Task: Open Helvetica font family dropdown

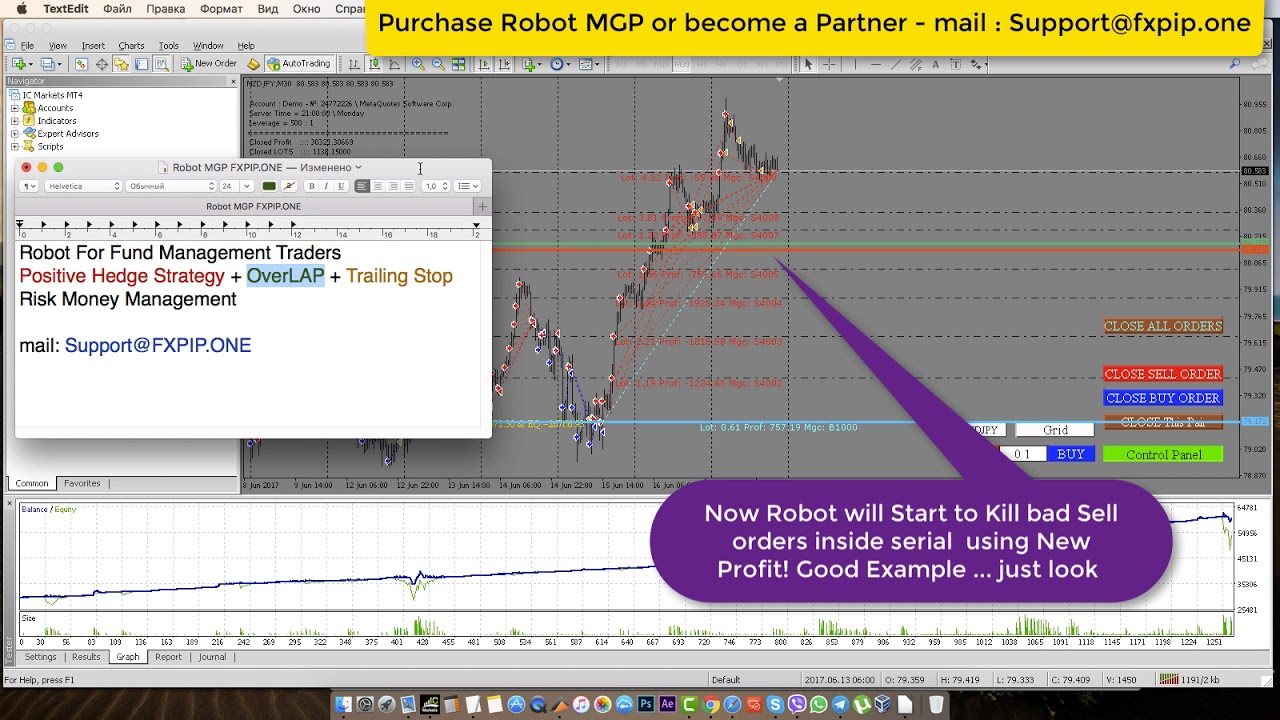Action: click(x=83, y=186)
